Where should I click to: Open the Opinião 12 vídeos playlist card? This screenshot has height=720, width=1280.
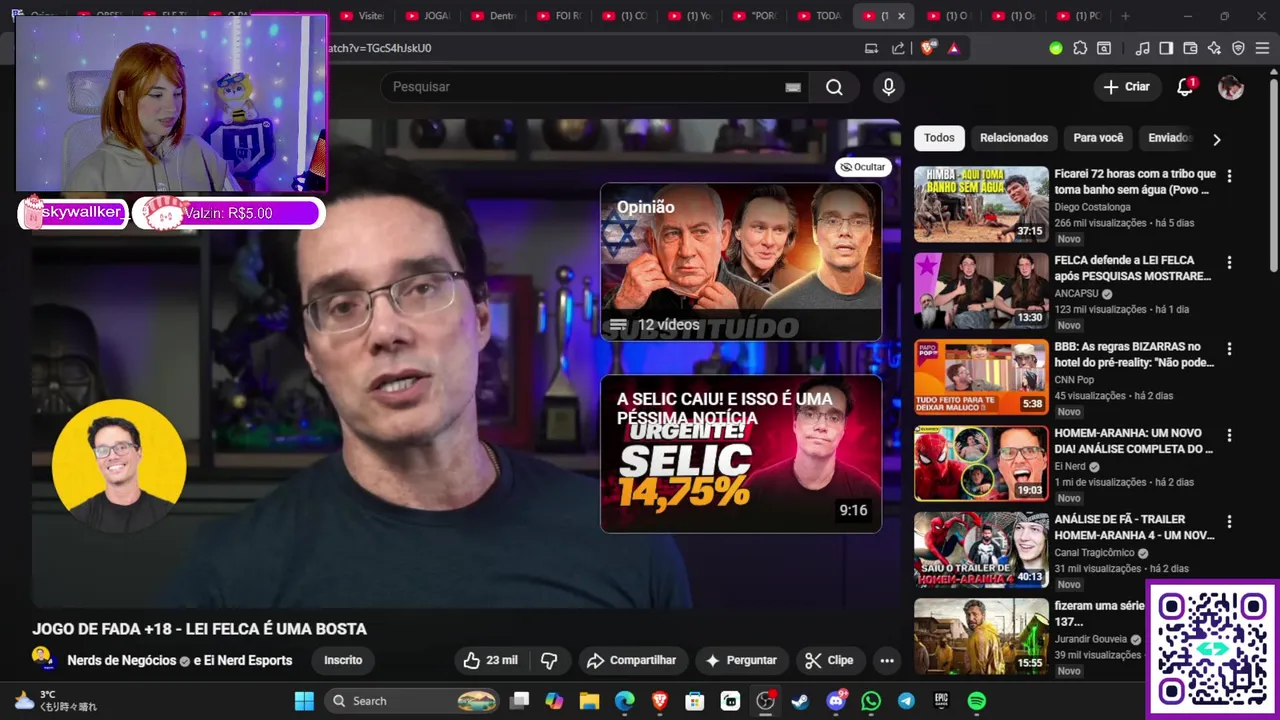(x=741, y=261)
